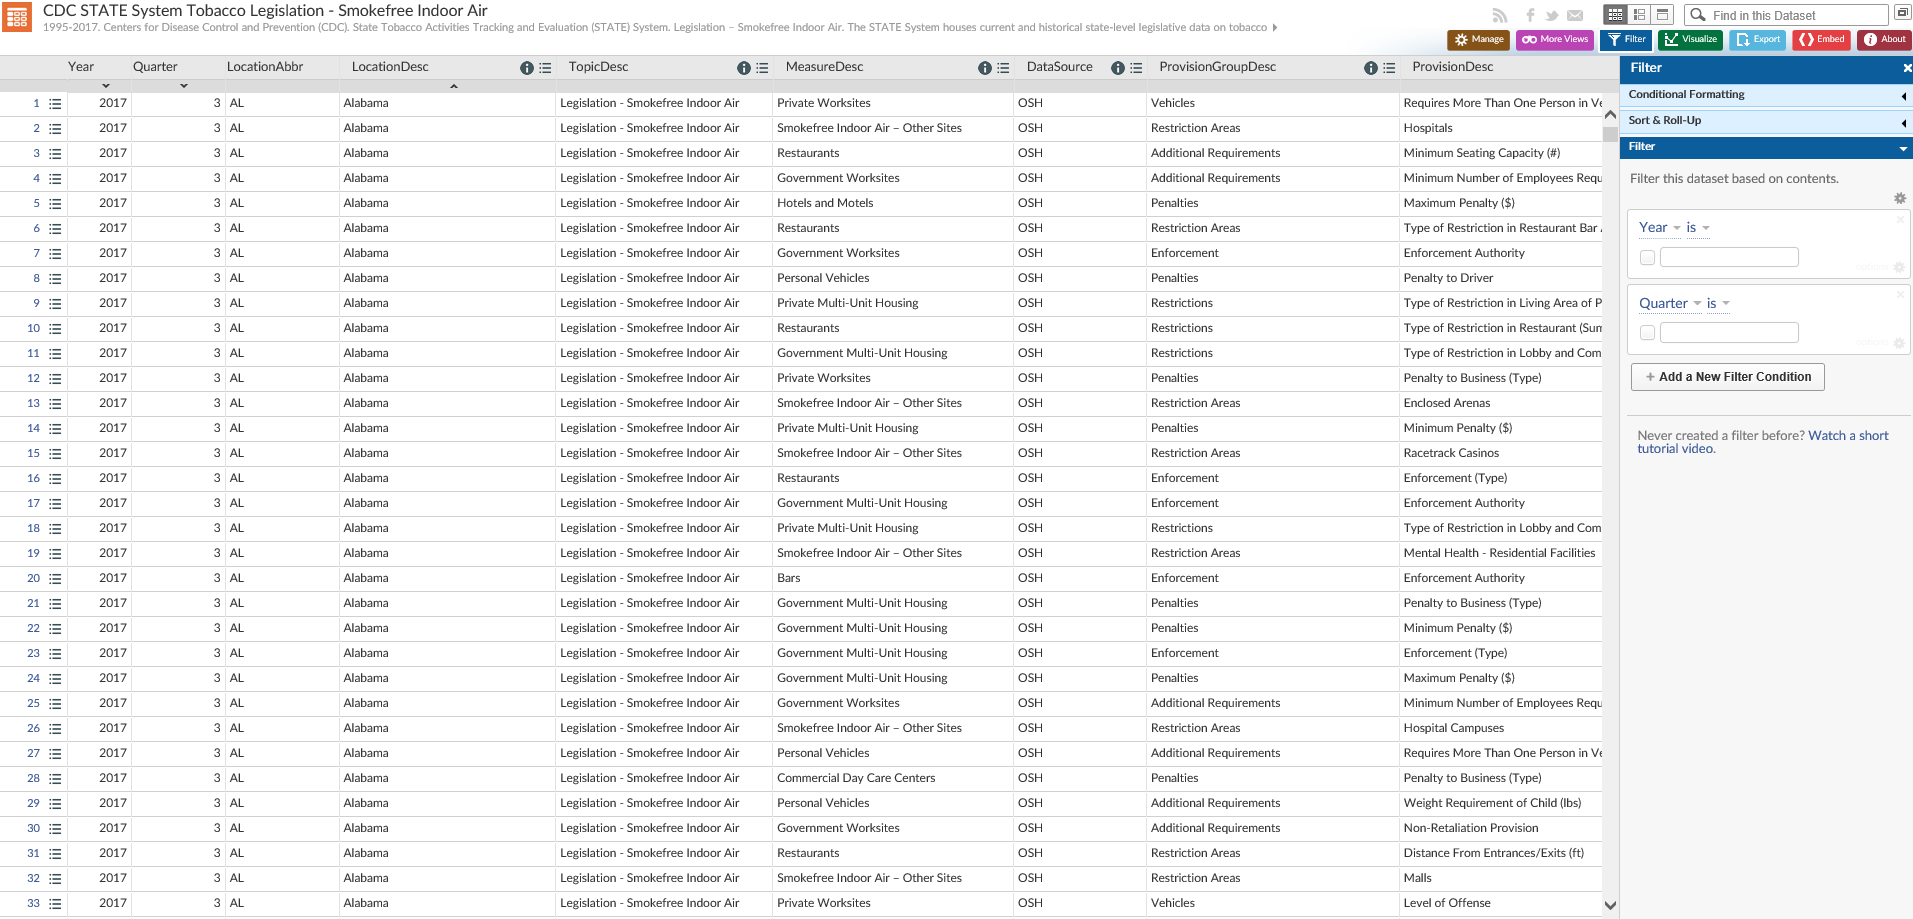This screenshot has height=919, width=1913.
Task: Focus the Find in this Dataset search box
Action: [x=1786, y=15]
